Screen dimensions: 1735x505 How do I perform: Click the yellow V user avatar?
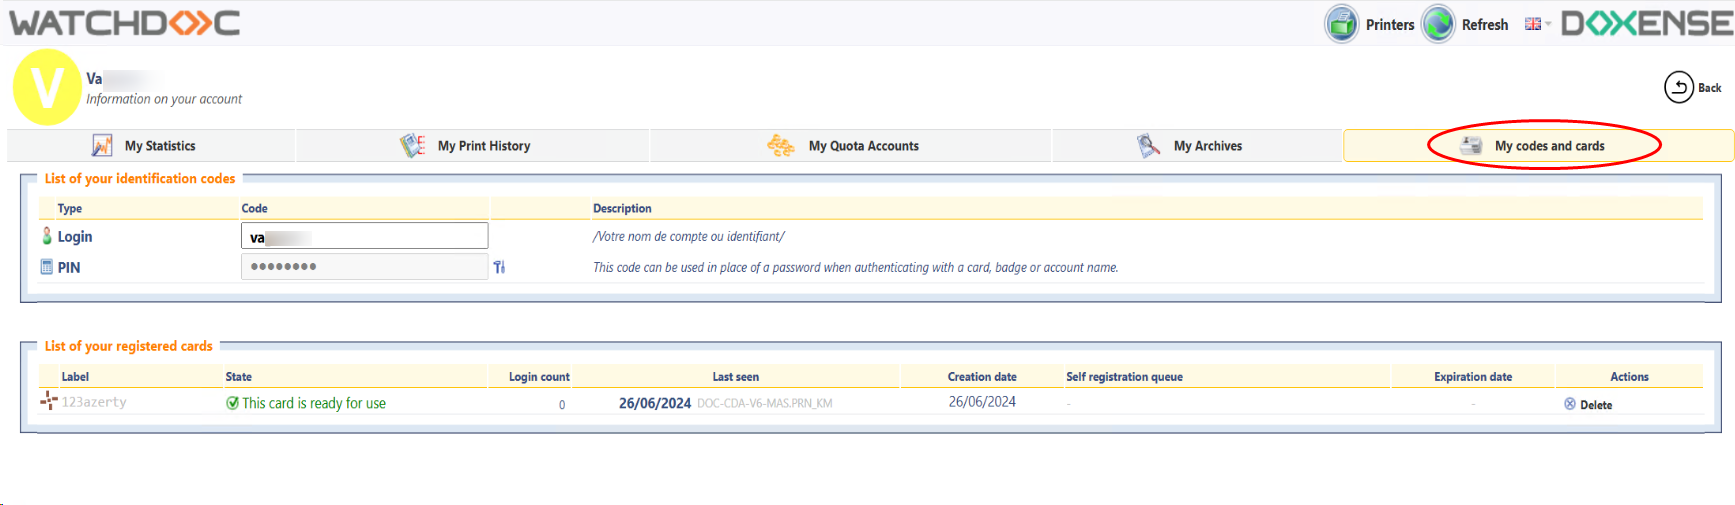pos(46,88)
